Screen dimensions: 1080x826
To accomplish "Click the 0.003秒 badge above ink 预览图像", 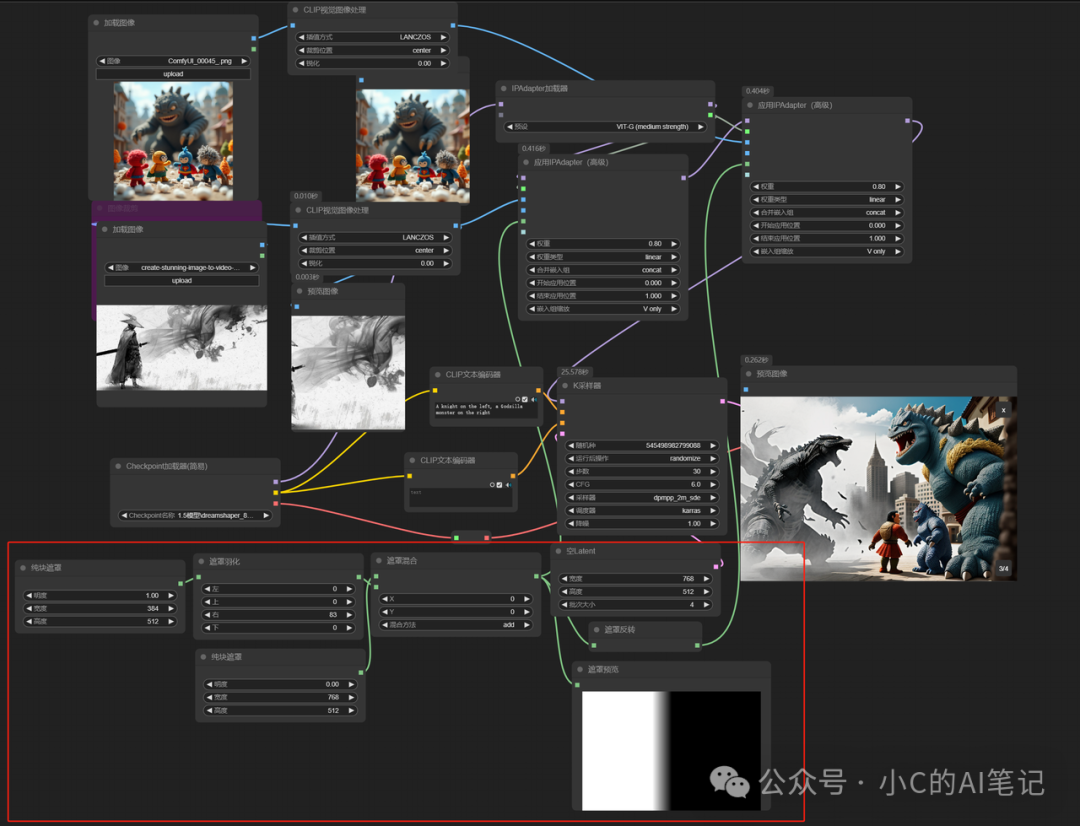I will point(307,277).
